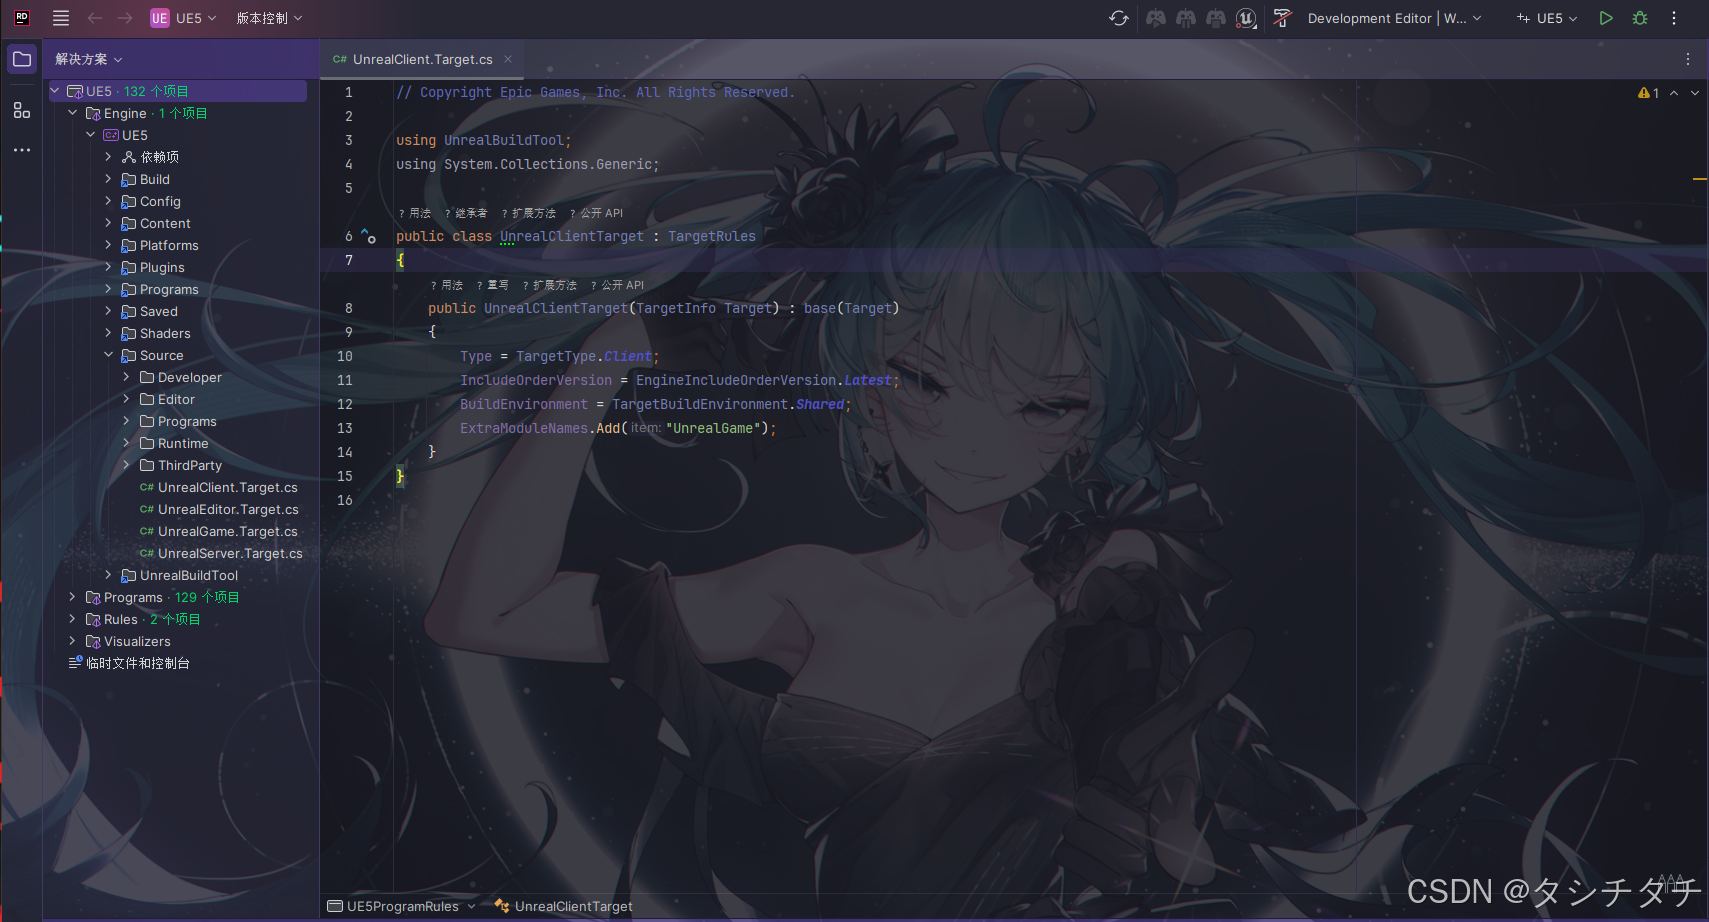The width and height of the screenshot is (1709, 922).
Task: Select the Saved folder
Action: 158,311
